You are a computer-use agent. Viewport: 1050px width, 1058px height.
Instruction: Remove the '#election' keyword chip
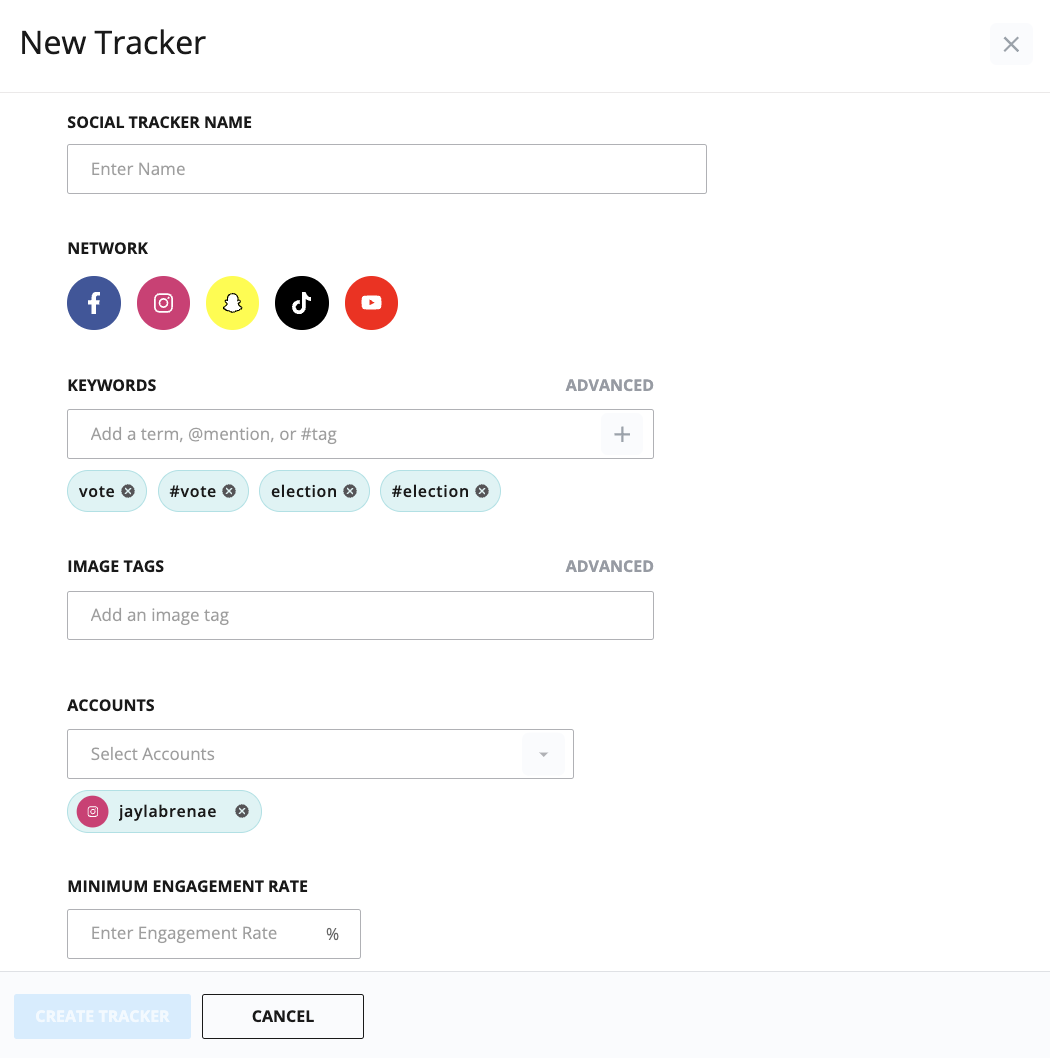tap(482, 491)
